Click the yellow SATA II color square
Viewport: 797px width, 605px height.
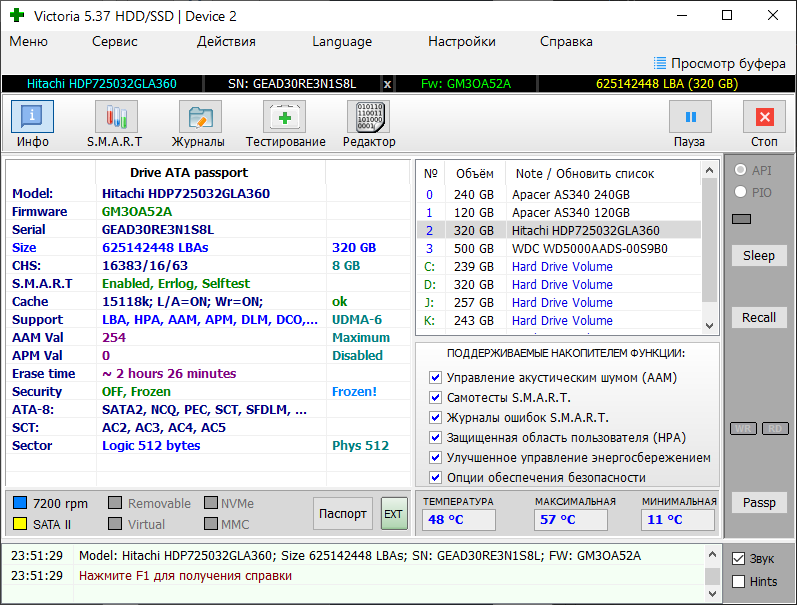coord(20,524)
